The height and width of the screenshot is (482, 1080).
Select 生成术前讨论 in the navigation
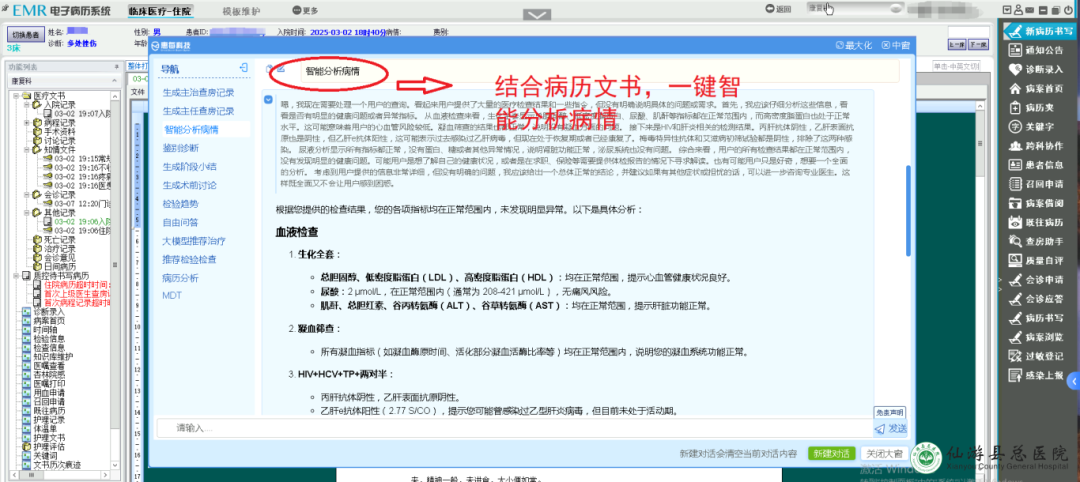point(189,185)
